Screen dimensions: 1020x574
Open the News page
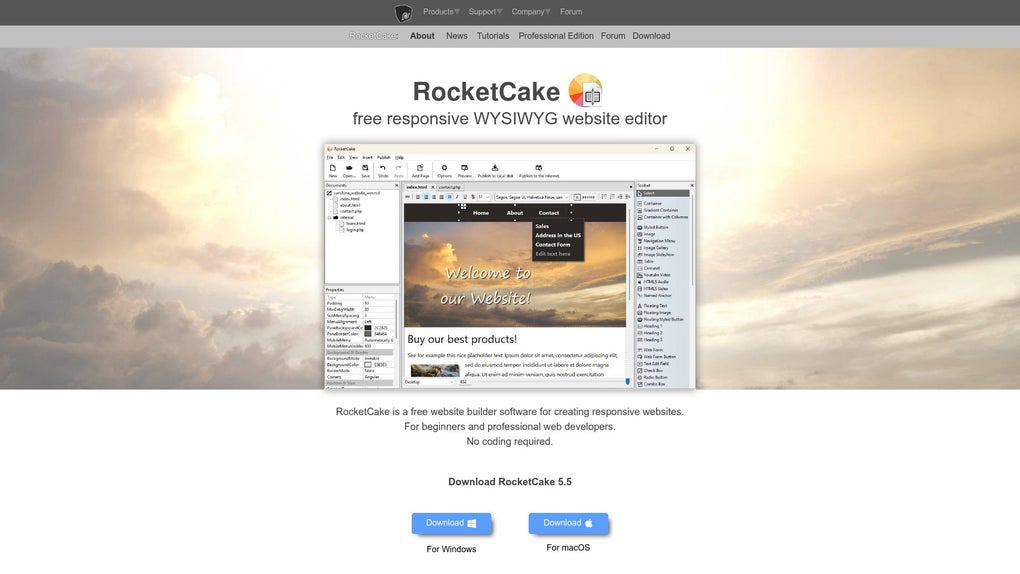457,36
